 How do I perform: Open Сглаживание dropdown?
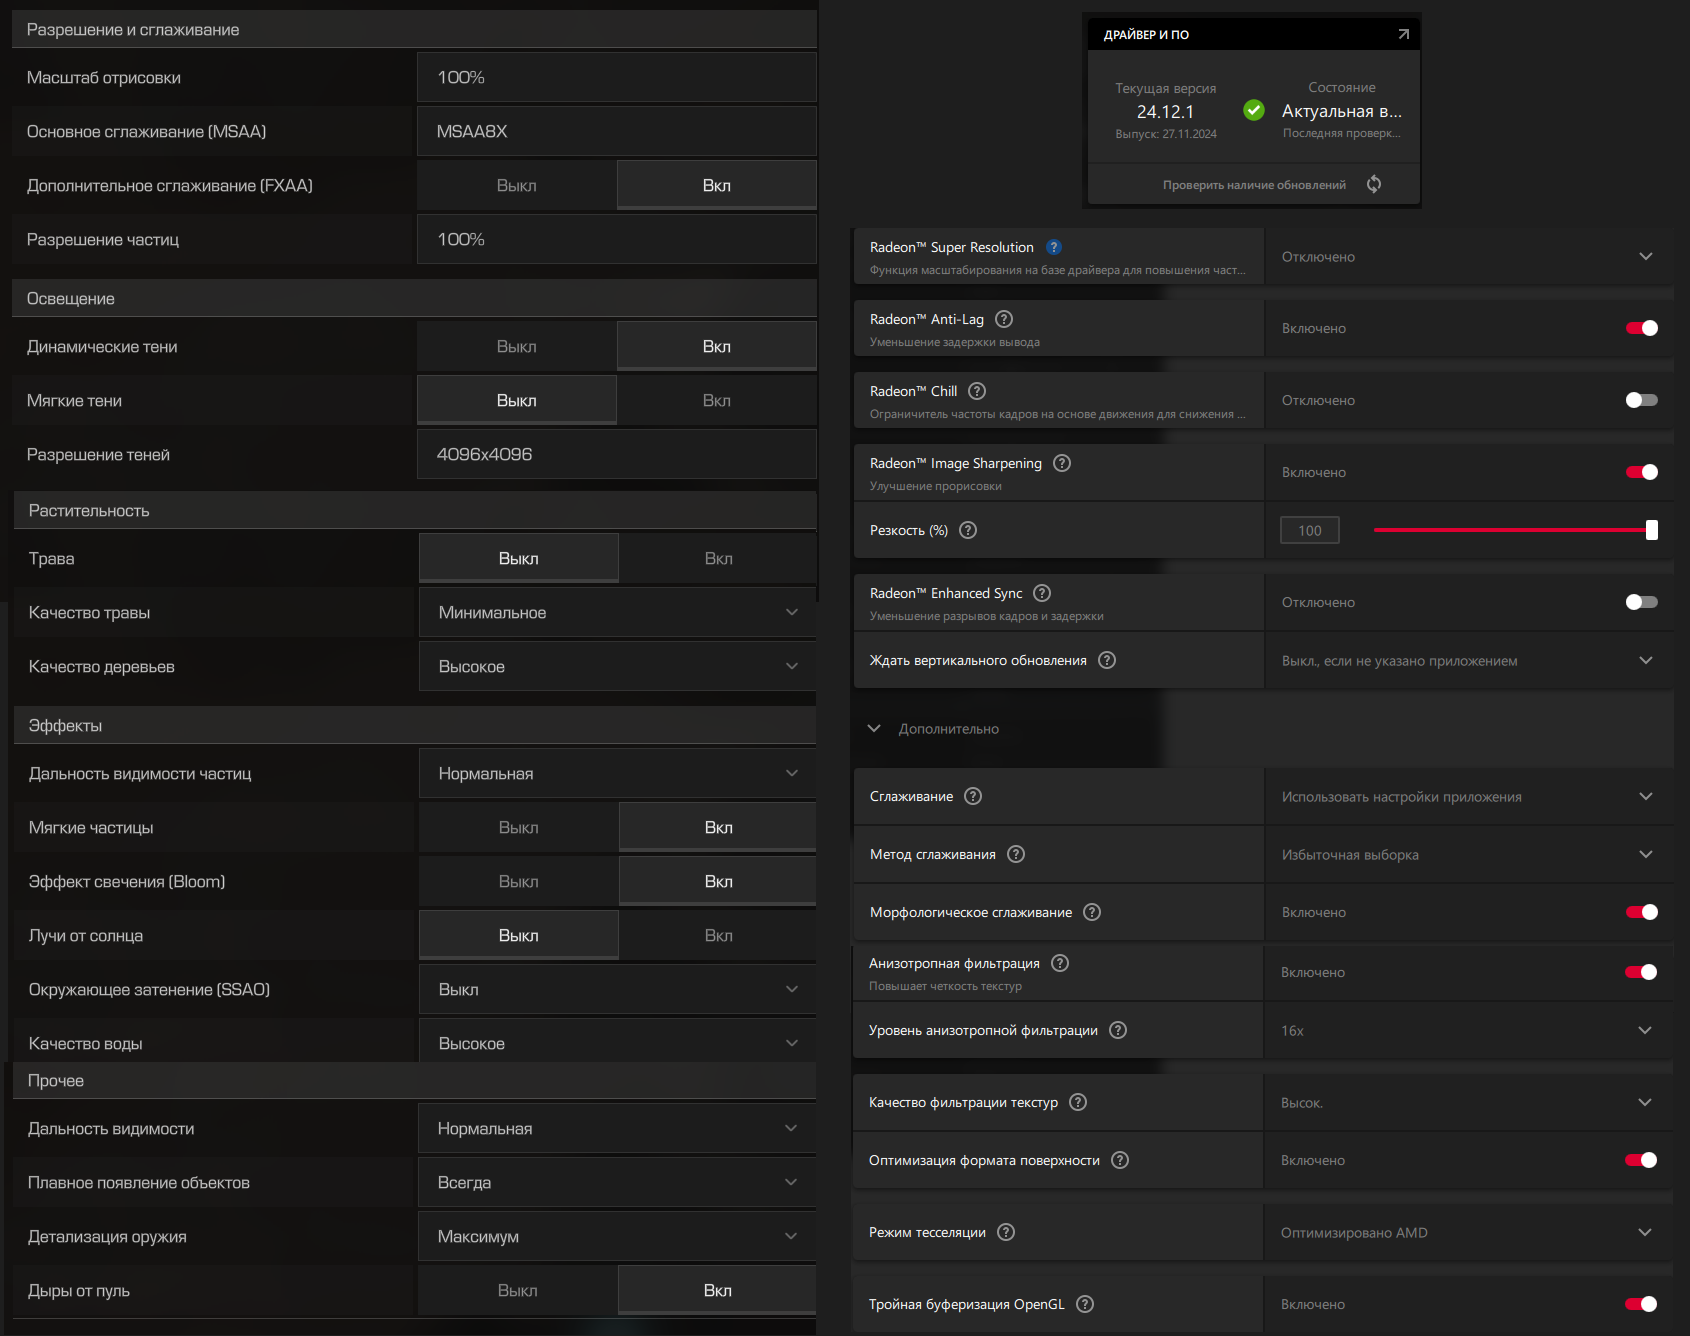click(1469, 796)
